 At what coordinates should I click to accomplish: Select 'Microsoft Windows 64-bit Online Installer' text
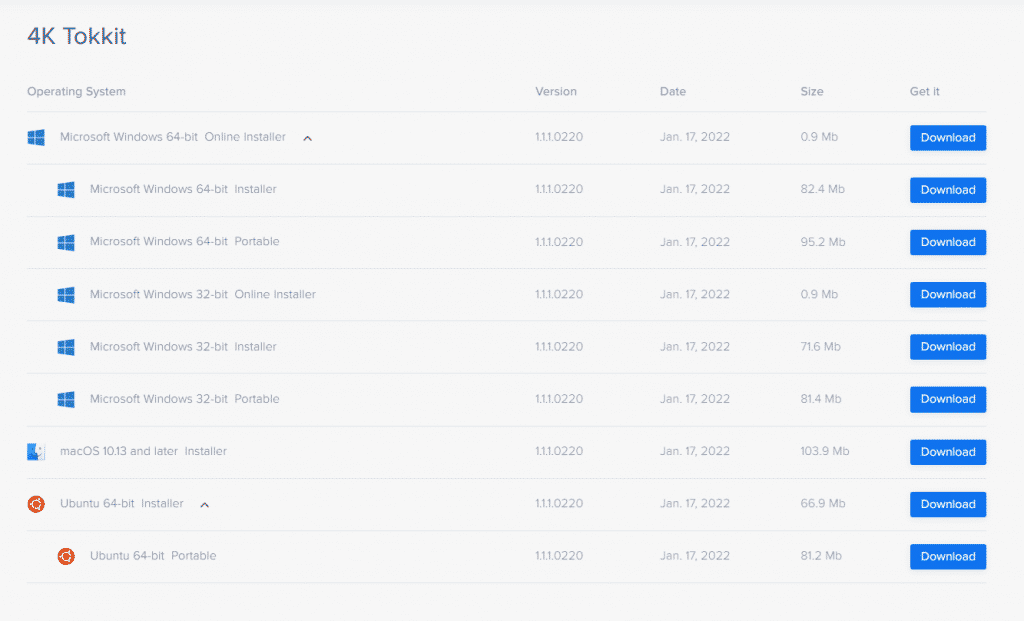172,137
